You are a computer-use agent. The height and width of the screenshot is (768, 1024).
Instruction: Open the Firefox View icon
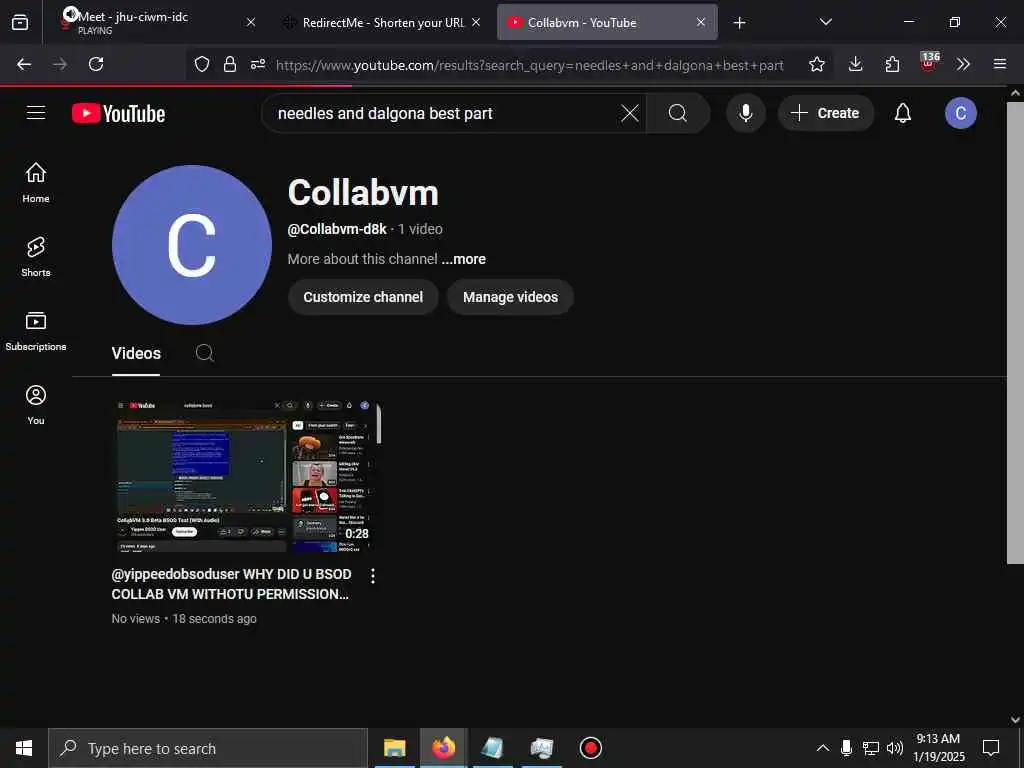pyautogui.click(x=20, y=22)
